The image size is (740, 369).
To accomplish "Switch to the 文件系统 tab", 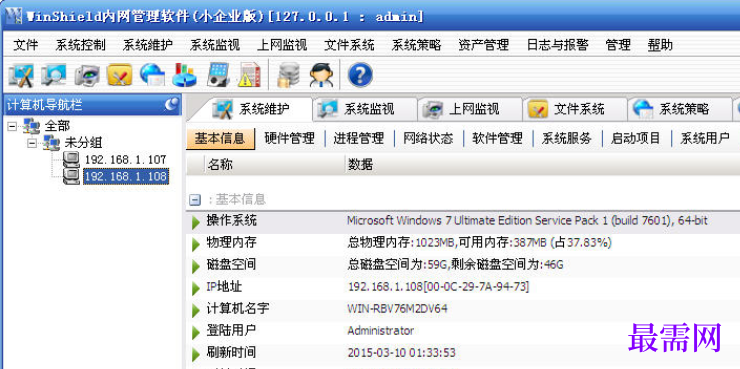I will [575, 109].
